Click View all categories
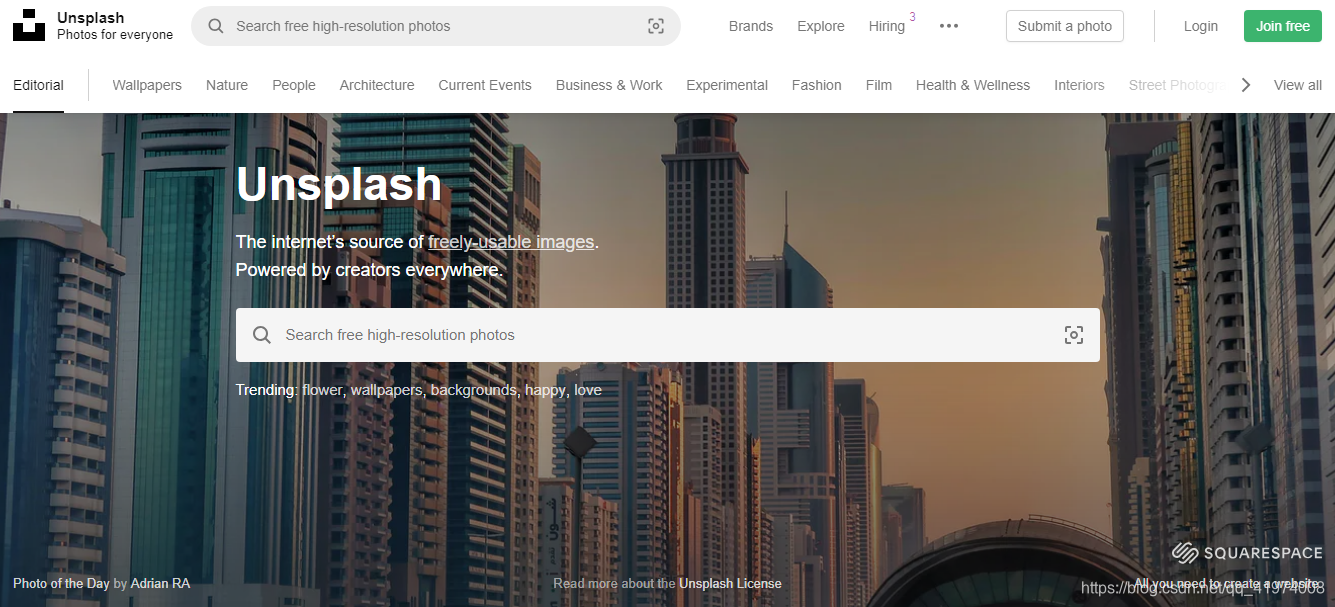The height and width of the screenshot is (607, 1335). coord(1298,85)
